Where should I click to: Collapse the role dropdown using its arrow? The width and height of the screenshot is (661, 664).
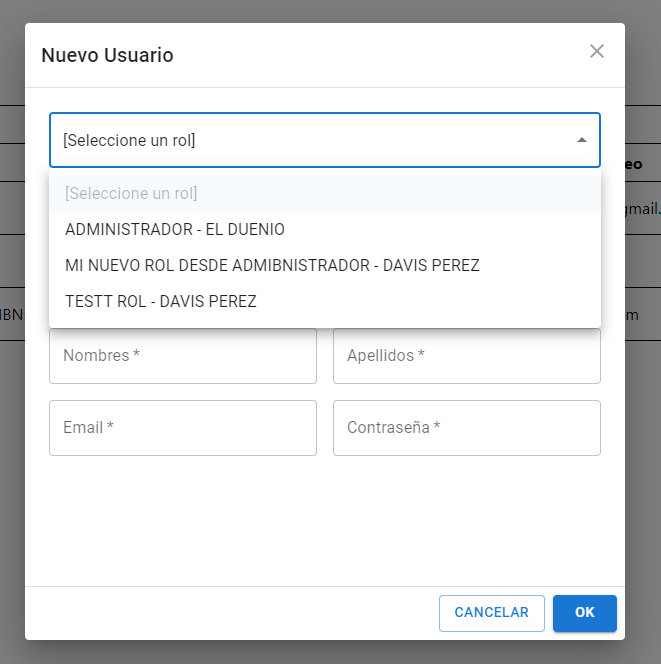click(x=581, y=140)
